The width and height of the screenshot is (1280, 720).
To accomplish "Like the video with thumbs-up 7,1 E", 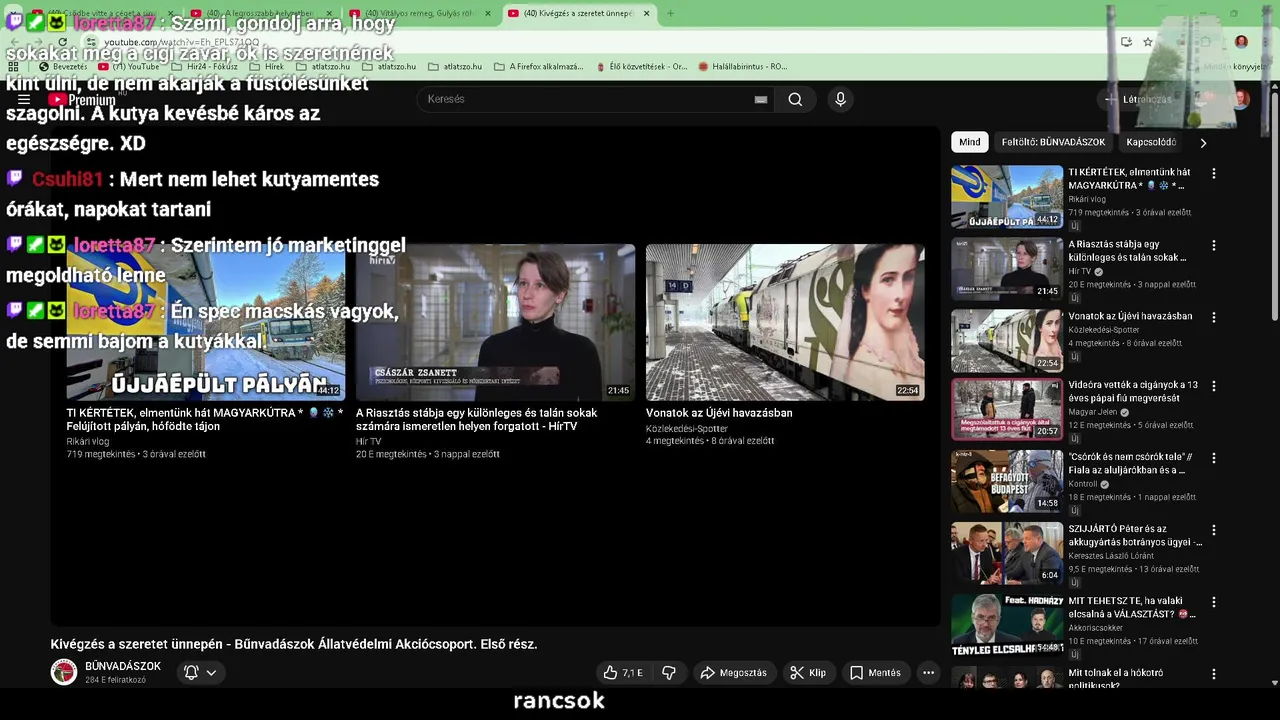I will [x=622, y=673].
